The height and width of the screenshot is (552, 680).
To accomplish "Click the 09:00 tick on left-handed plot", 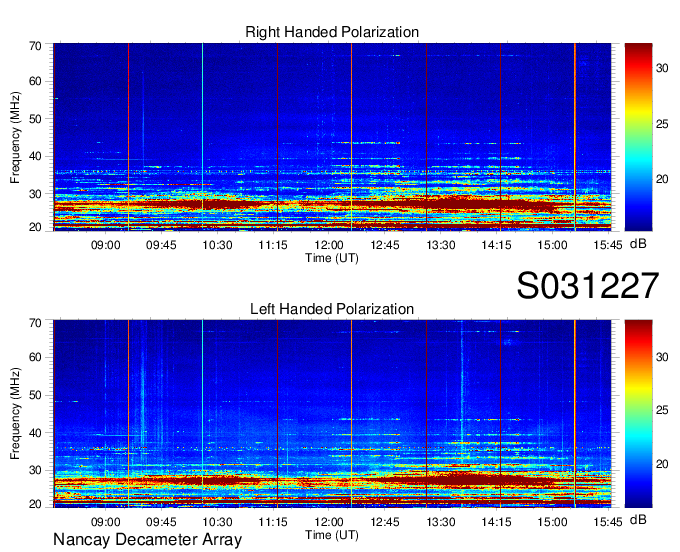I will click(x=105, y=522).
